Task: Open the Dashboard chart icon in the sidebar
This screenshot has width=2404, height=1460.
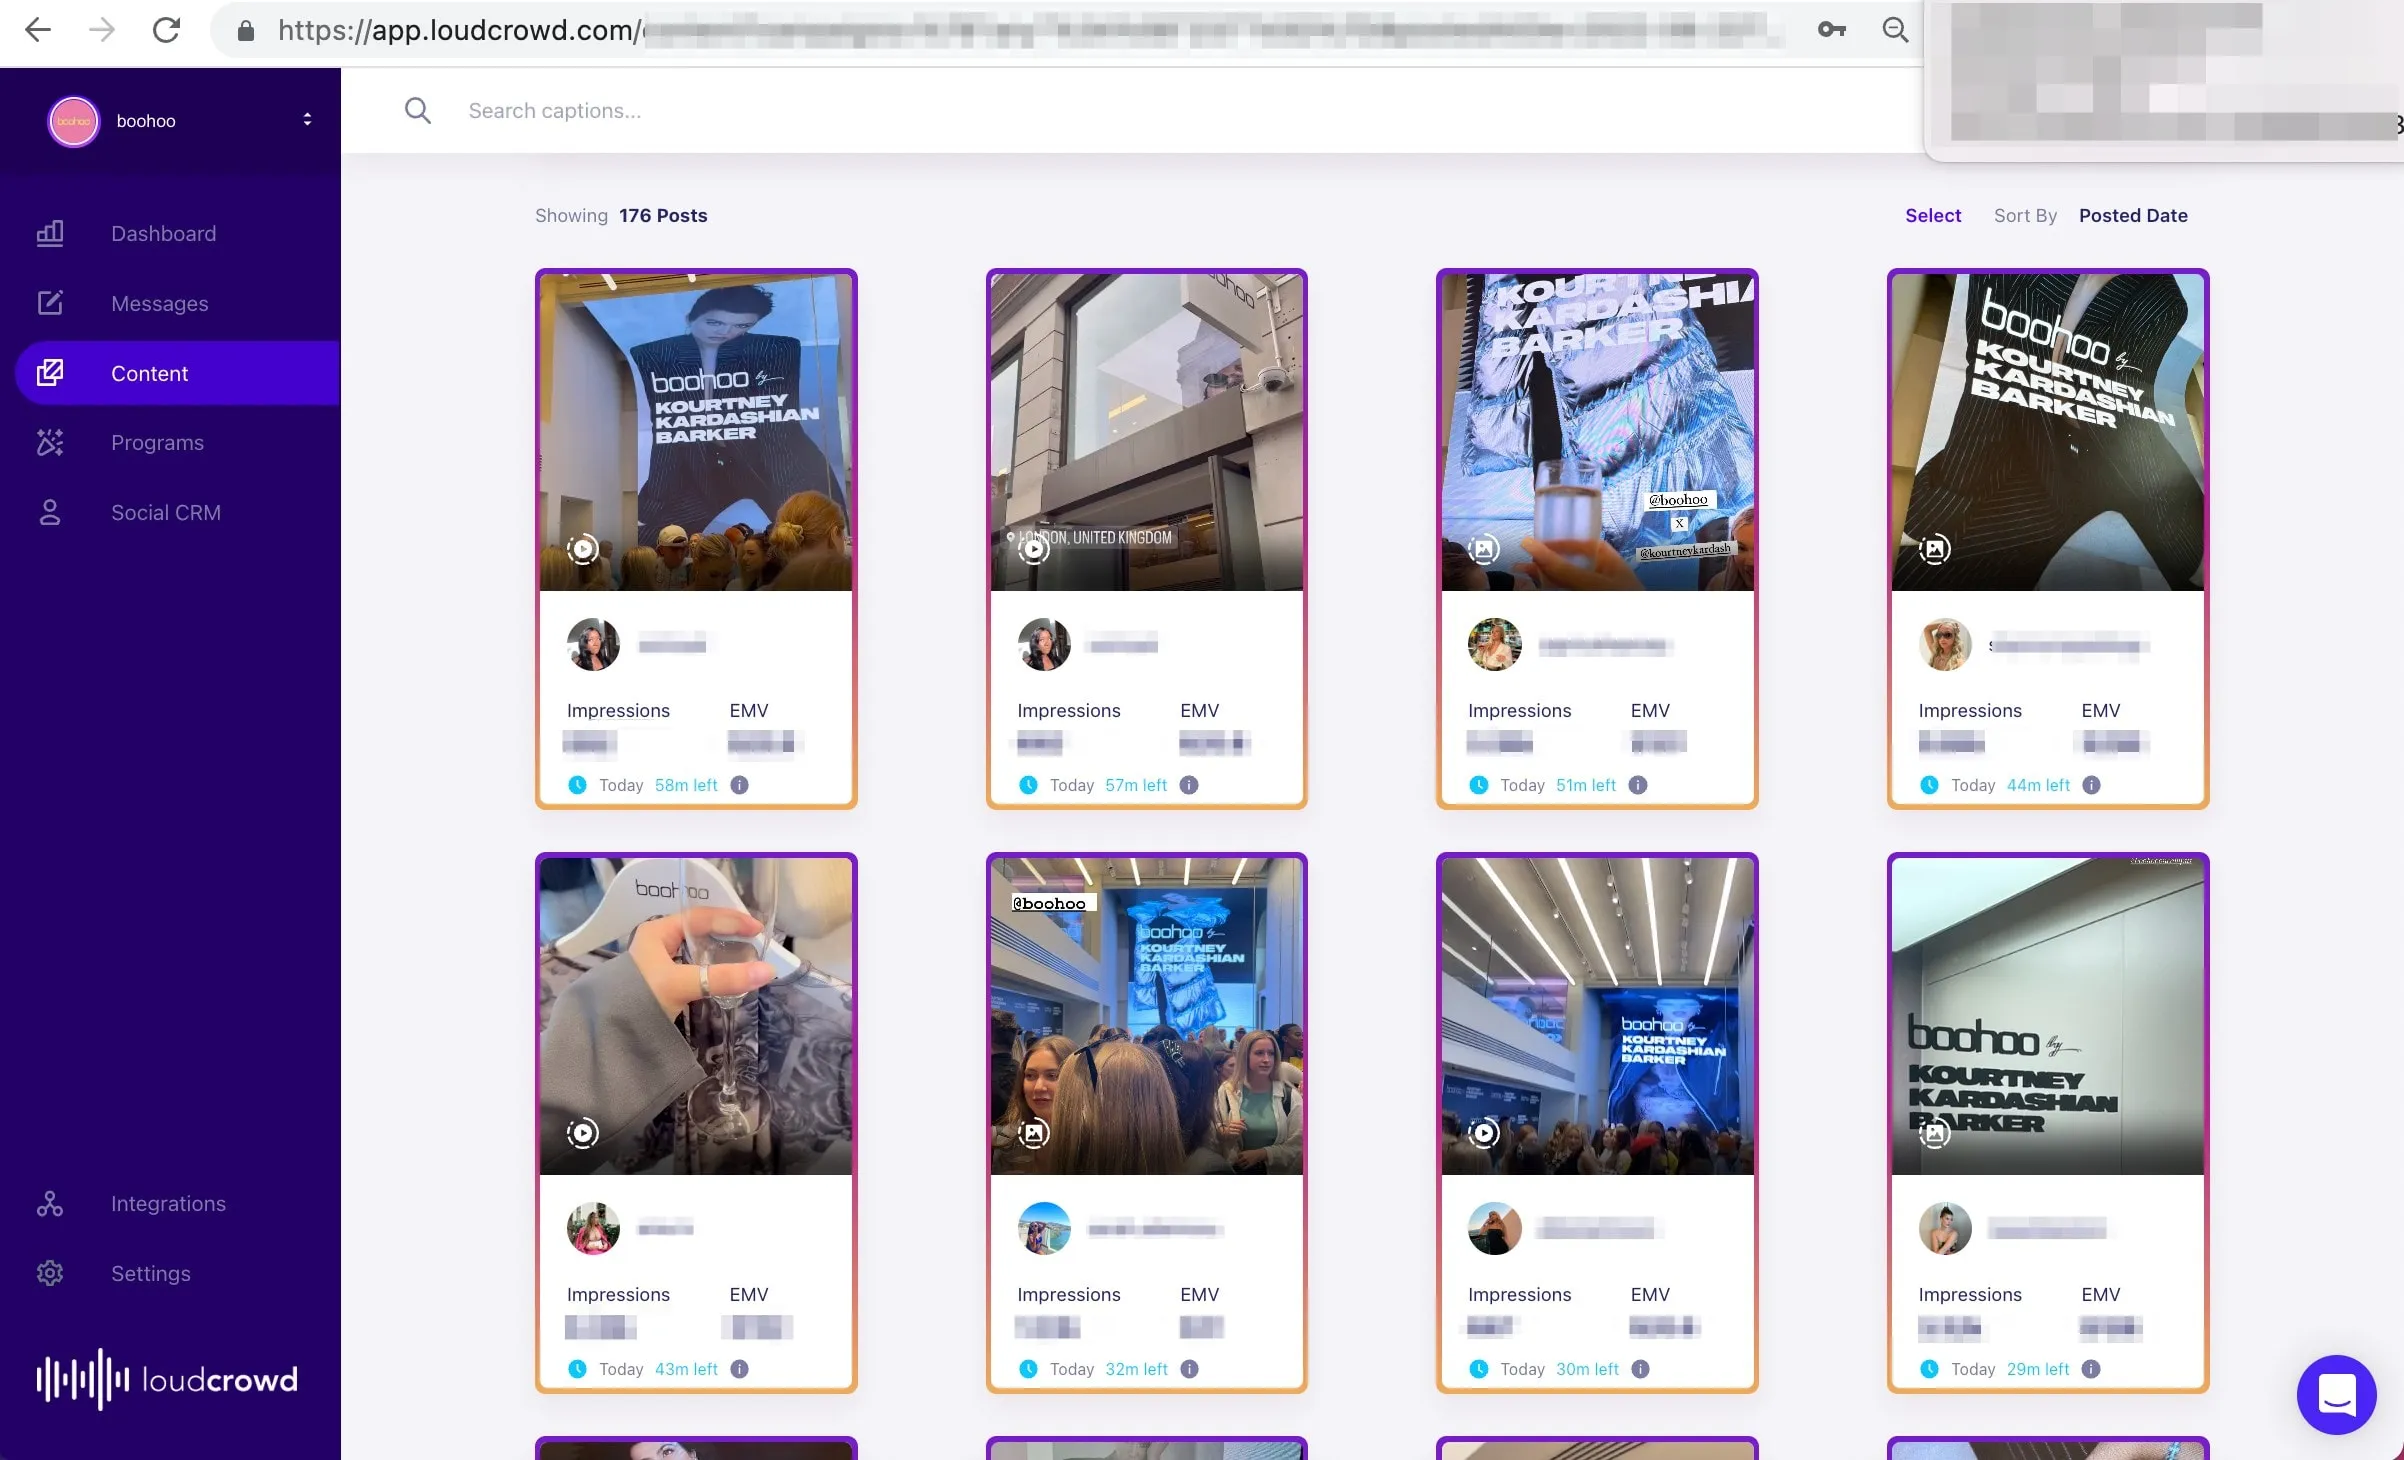Action: coord(50,233)
